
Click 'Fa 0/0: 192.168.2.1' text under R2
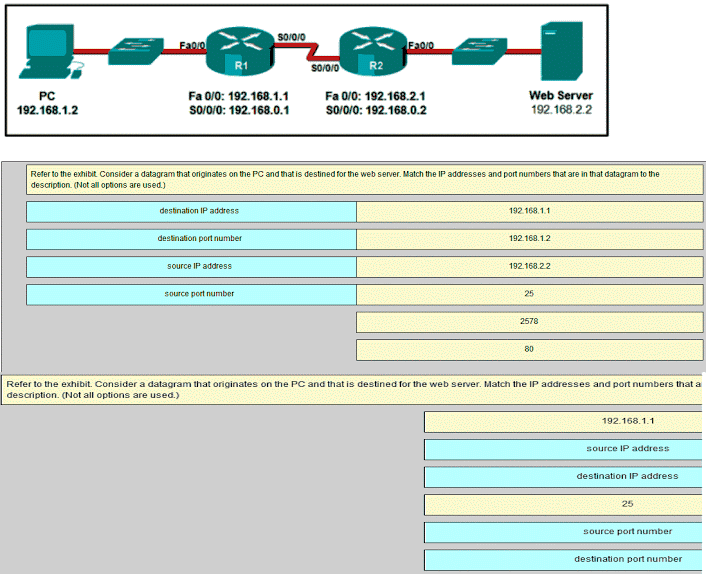click(375, 96)
